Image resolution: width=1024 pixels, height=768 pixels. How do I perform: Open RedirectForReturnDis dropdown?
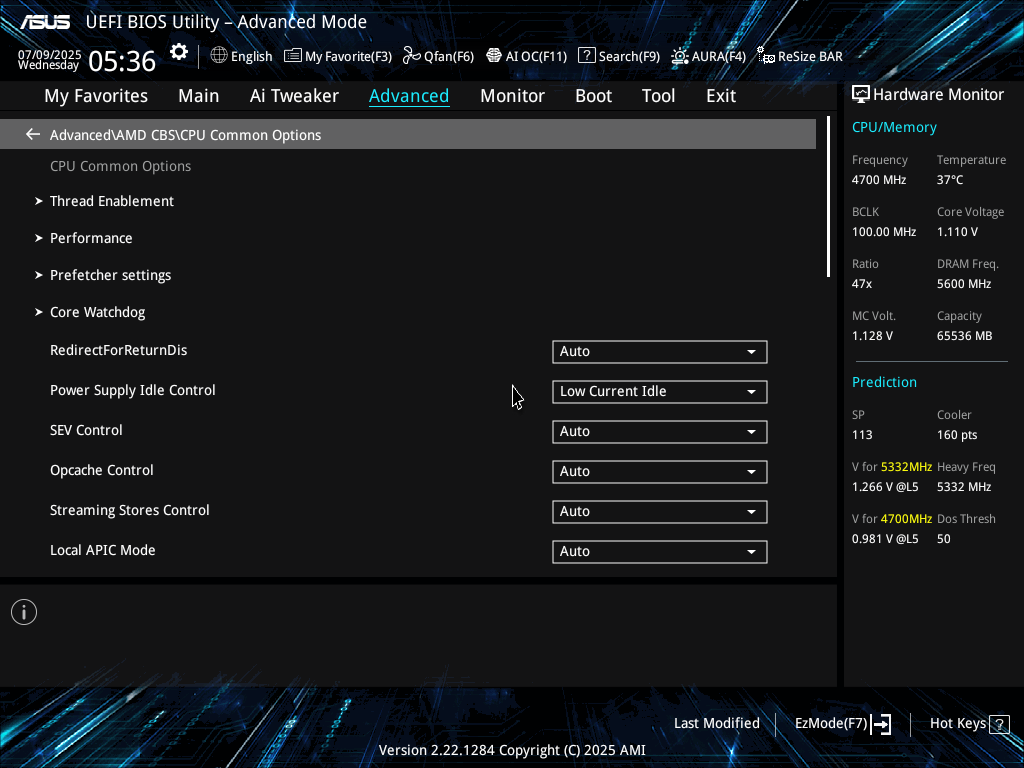[659, 352]
